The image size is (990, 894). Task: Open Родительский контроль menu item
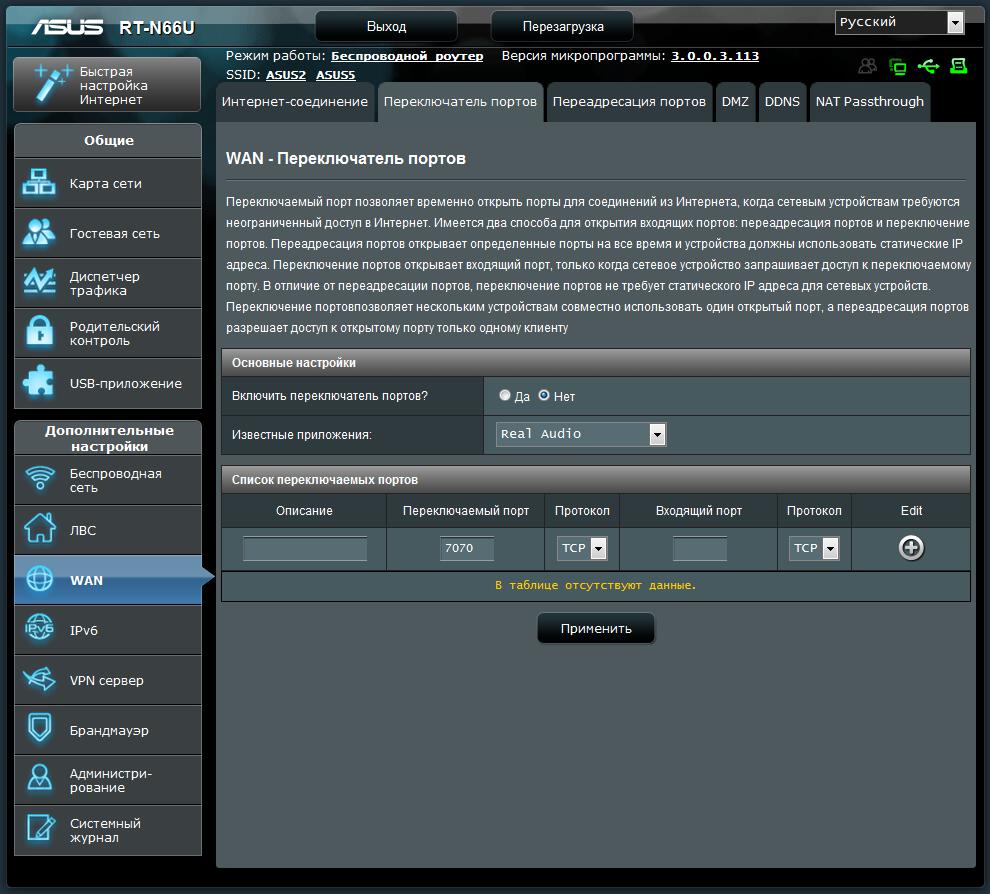[x=108, y=333]
